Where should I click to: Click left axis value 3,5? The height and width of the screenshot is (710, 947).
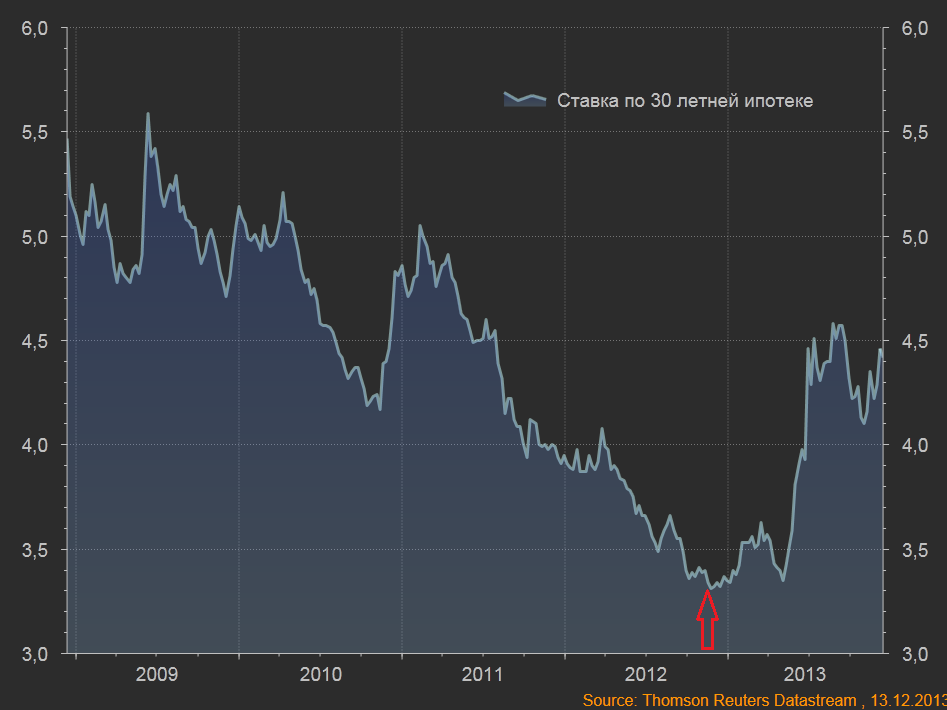pyautogui.click(x=34, y=550)
